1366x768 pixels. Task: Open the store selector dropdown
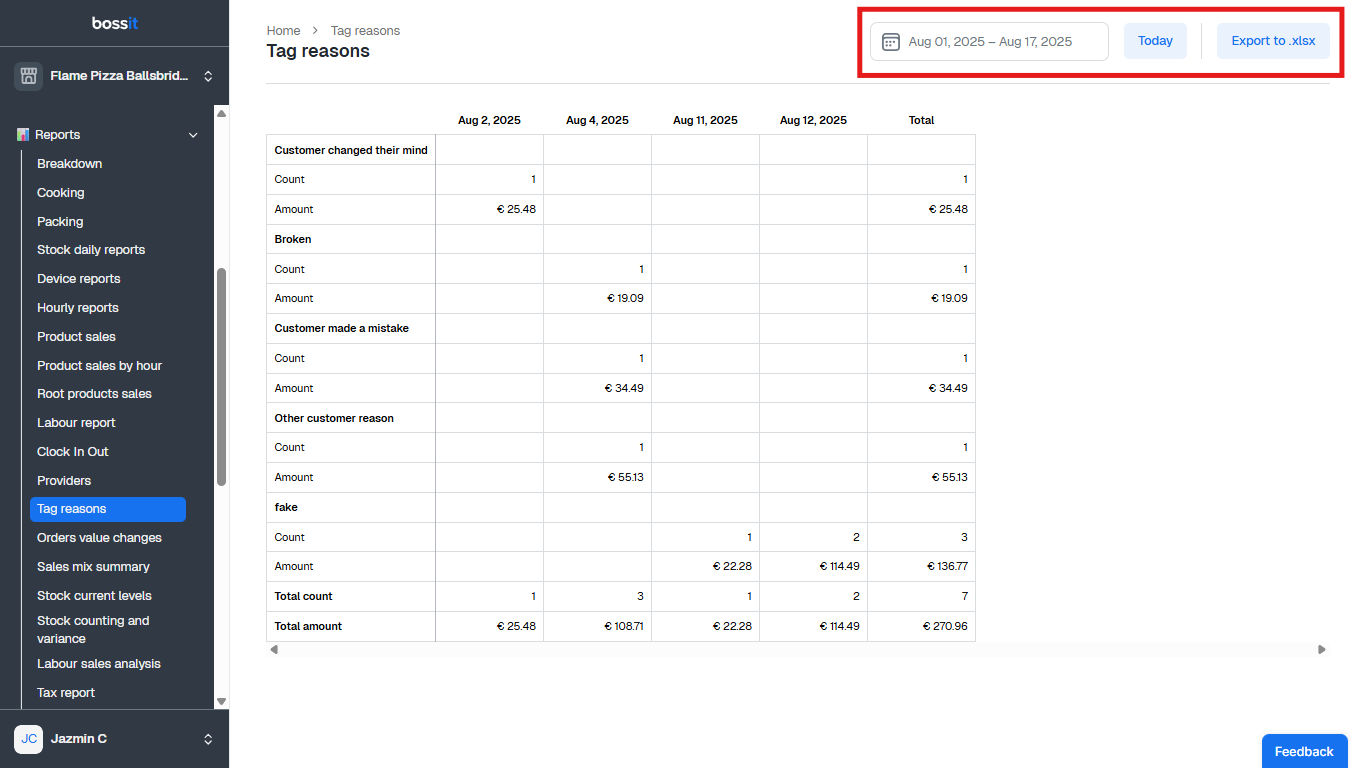point(208,76)
